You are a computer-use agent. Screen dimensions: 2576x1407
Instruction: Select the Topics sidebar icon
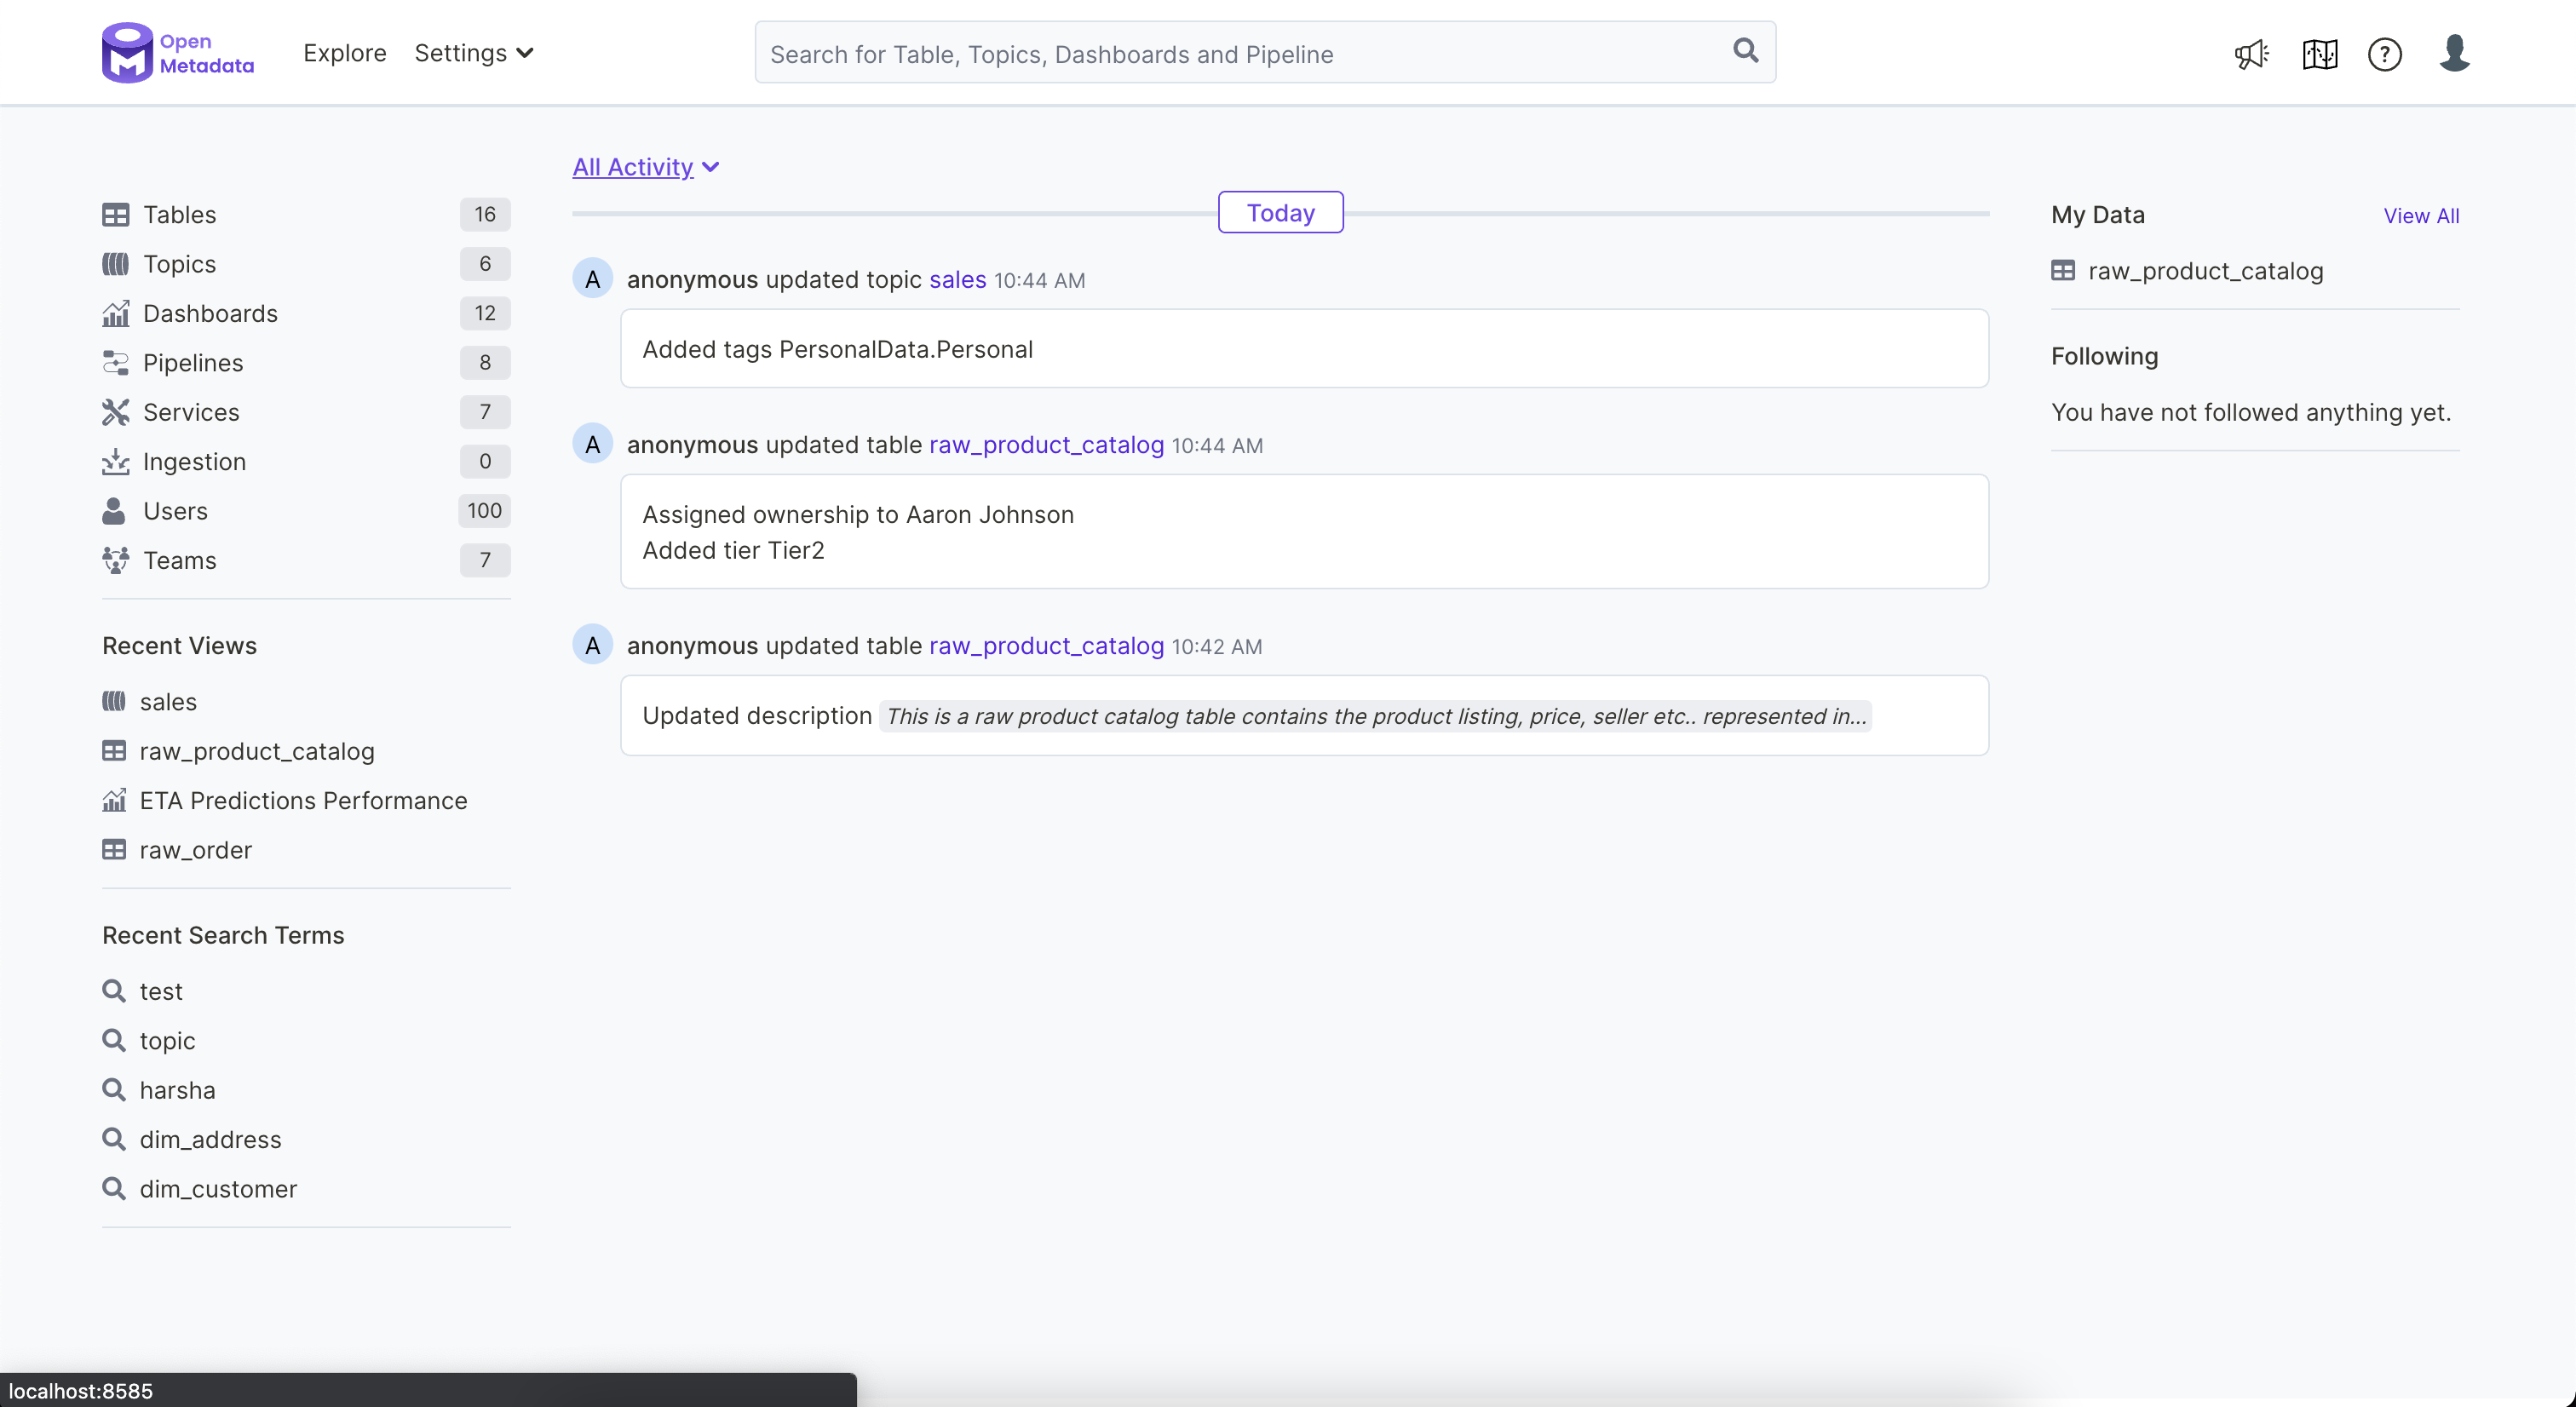(115, 264)
